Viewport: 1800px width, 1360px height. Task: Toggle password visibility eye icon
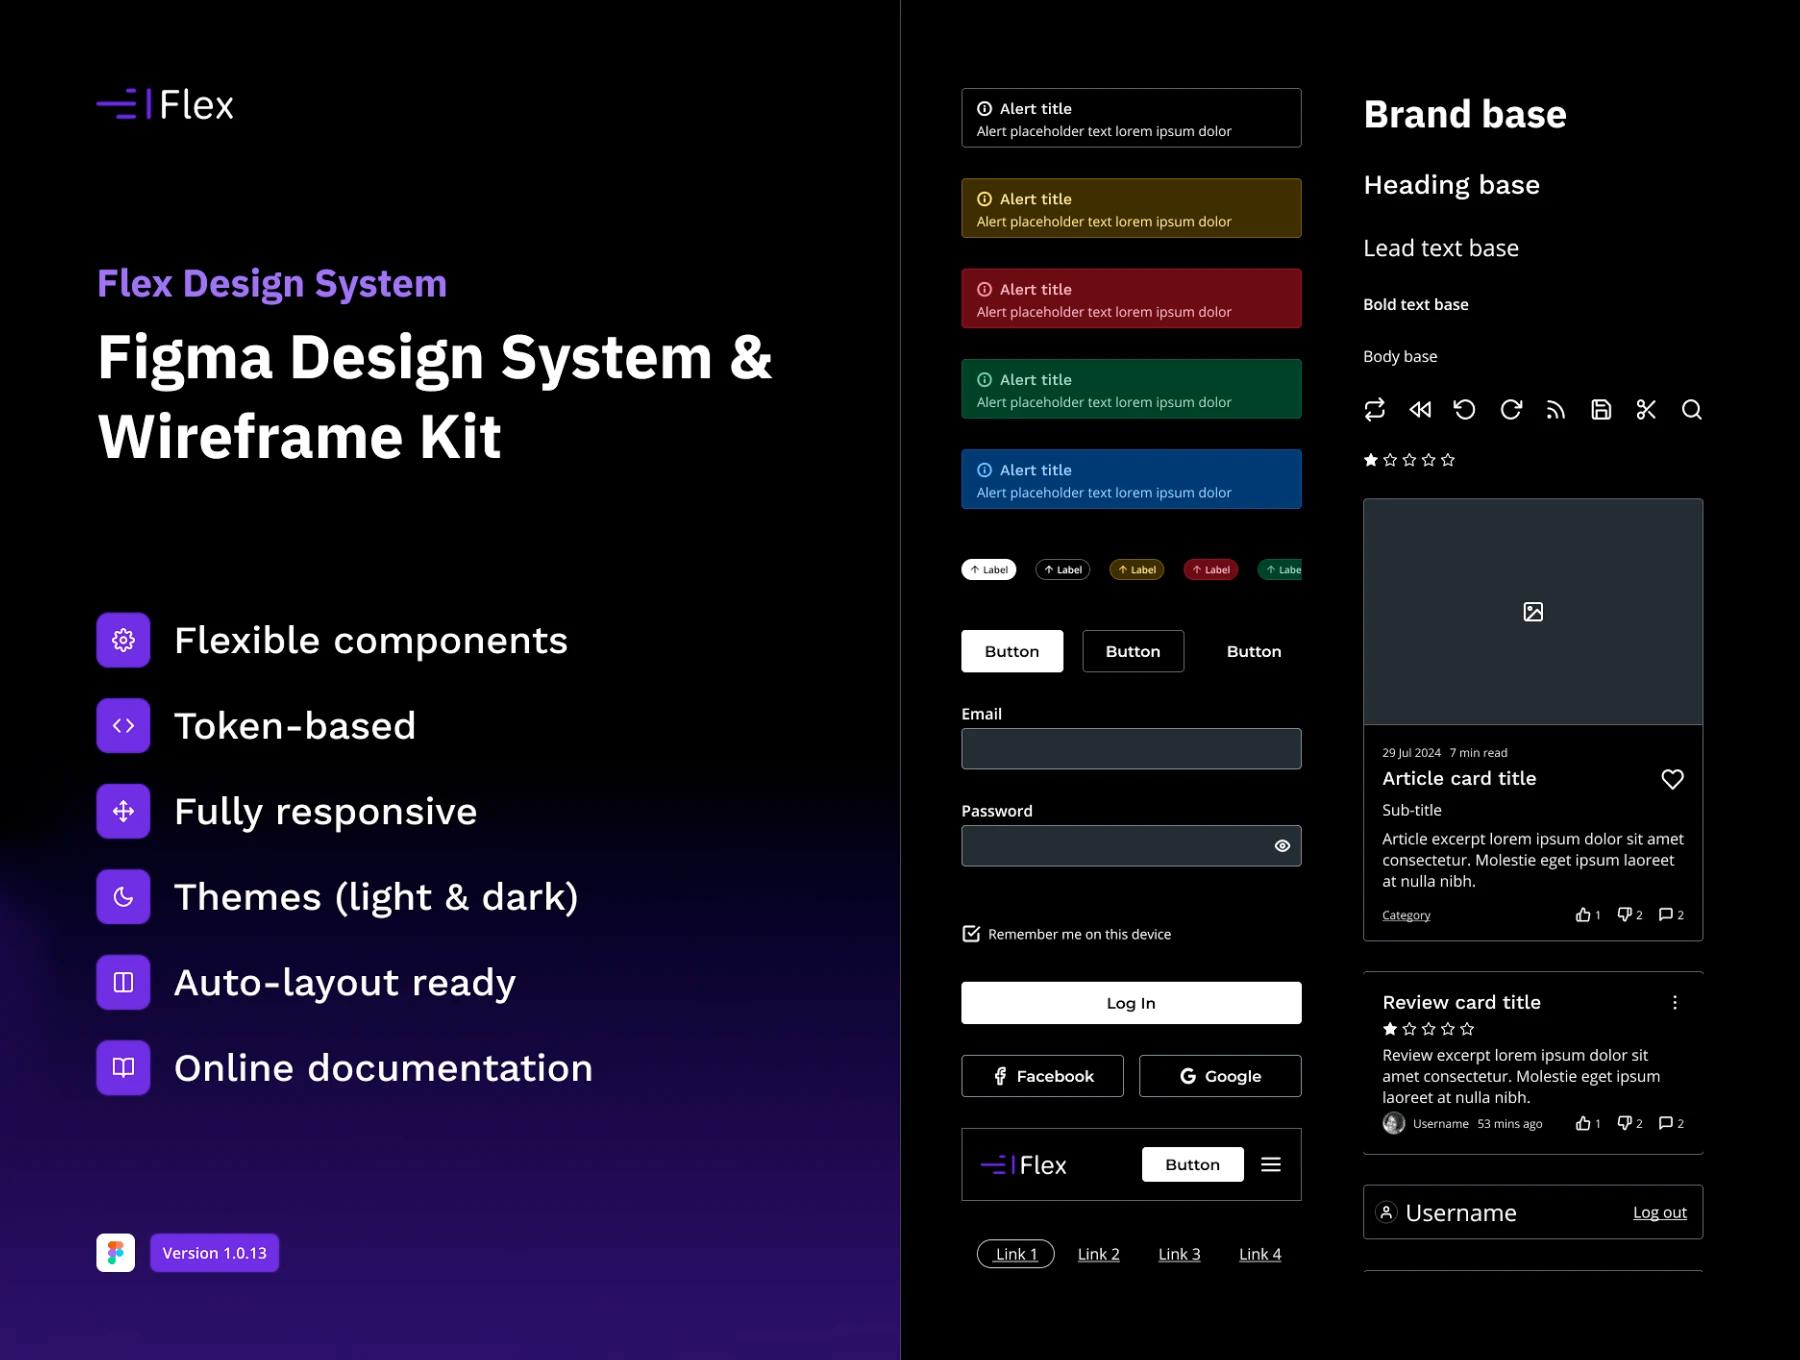pyautogui.click(x=1282, y=846)
